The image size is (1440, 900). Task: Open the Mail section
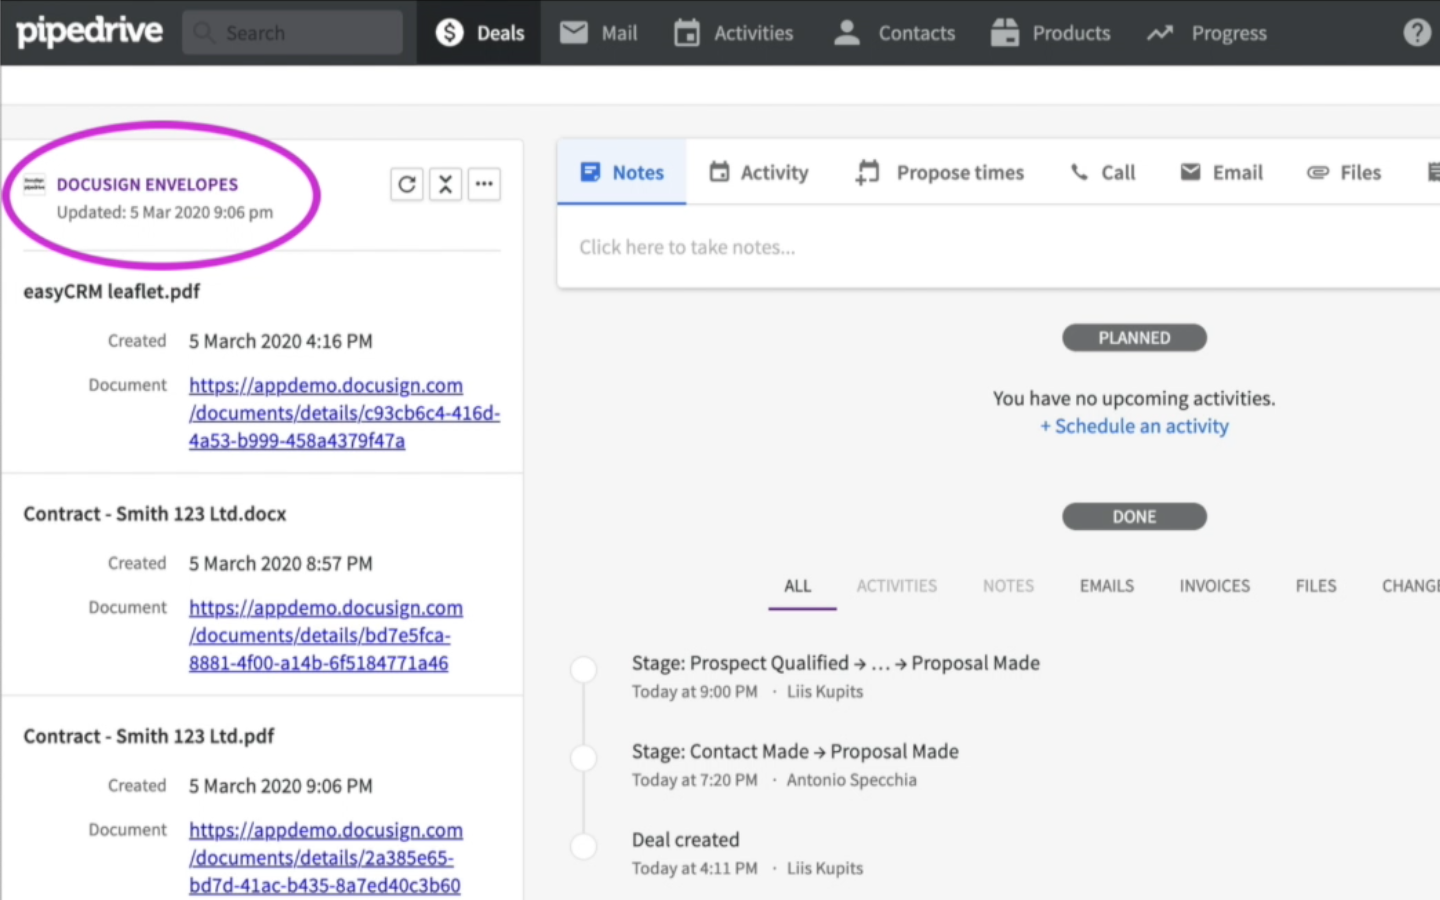point(598,33)
